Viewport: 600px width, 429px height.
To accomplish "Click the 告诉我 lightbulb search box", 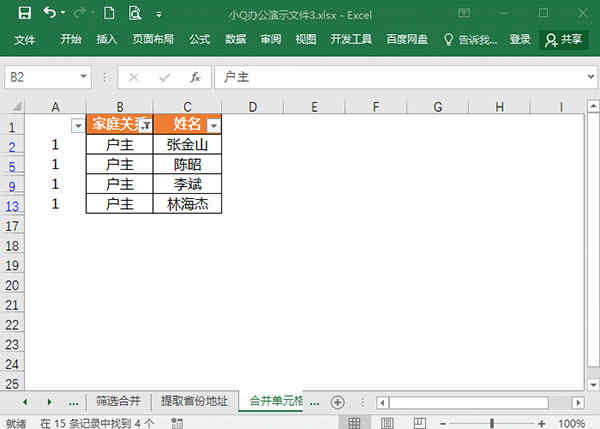I will [x=470, y=39].
